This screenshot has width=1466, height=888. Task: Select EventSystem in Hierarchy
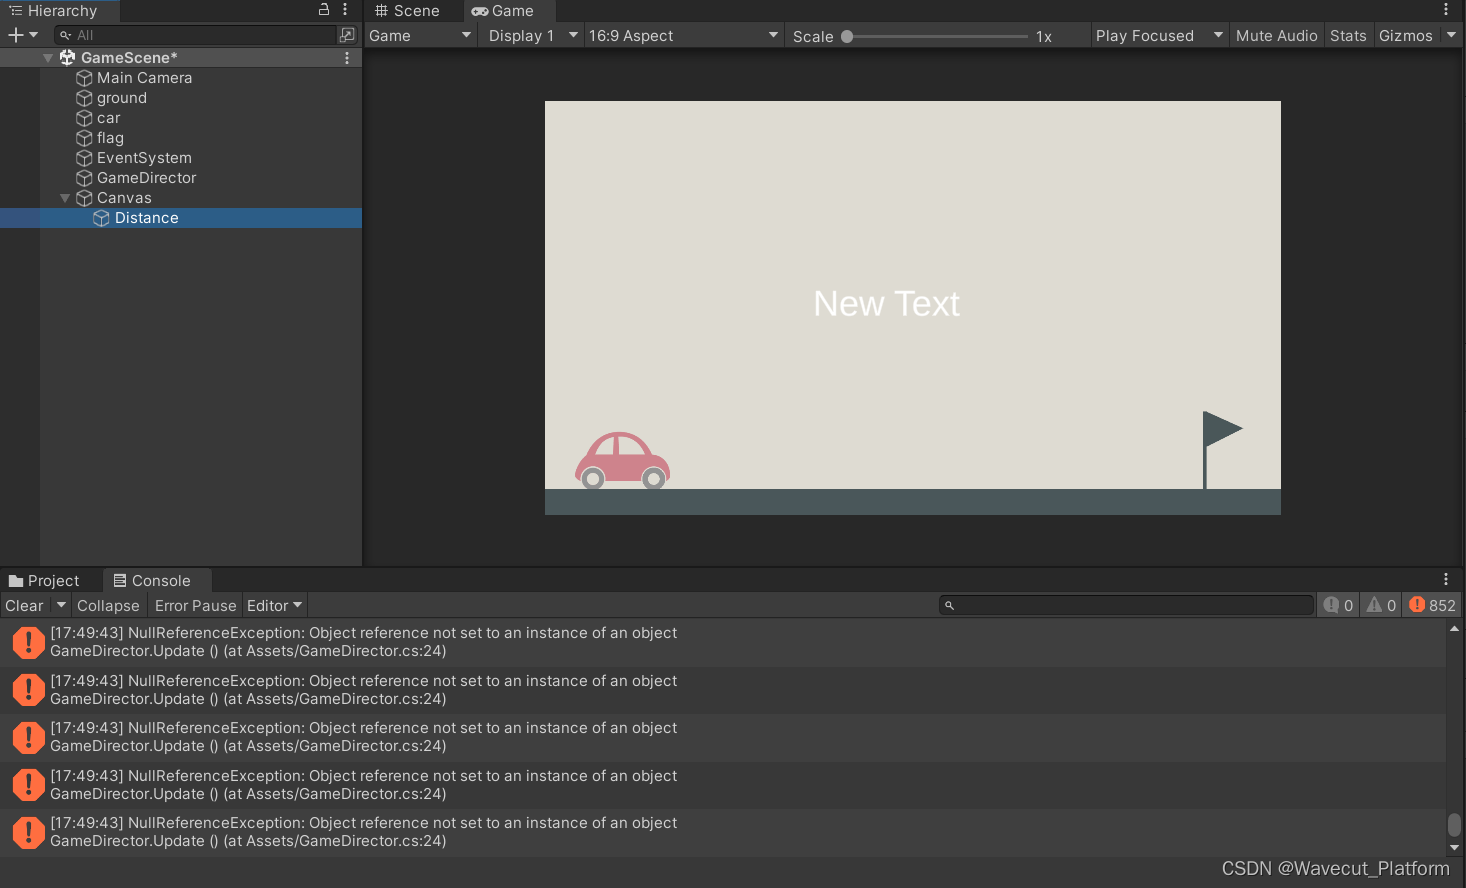click(144, 158)
